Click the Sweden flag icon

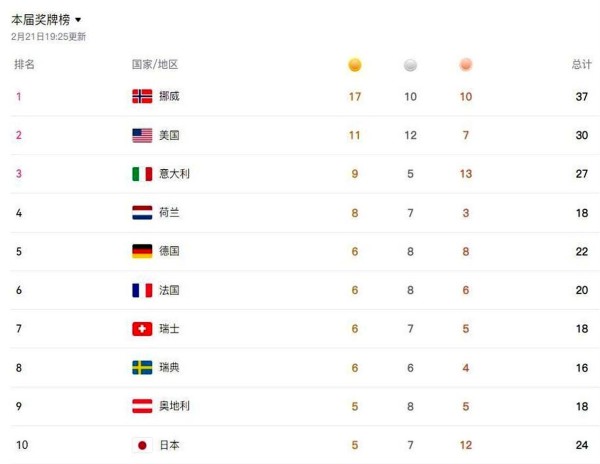pyautogui.click(x=142, y=367)
